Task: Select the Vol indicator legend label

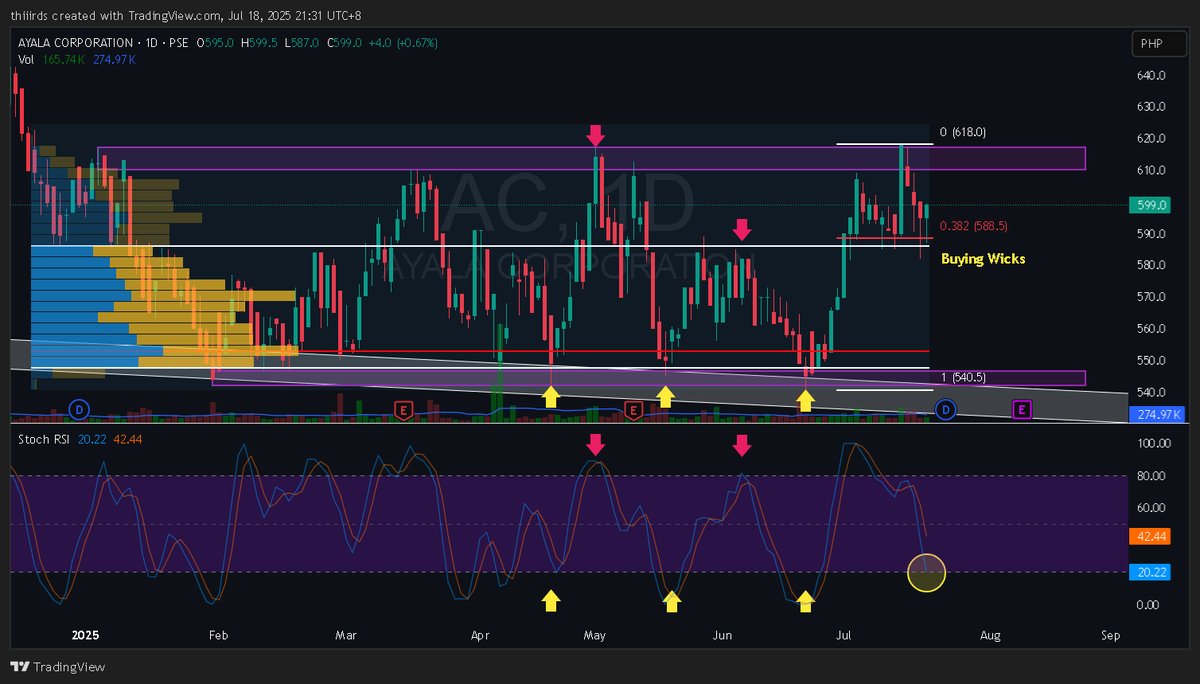Action: point(24,60)
